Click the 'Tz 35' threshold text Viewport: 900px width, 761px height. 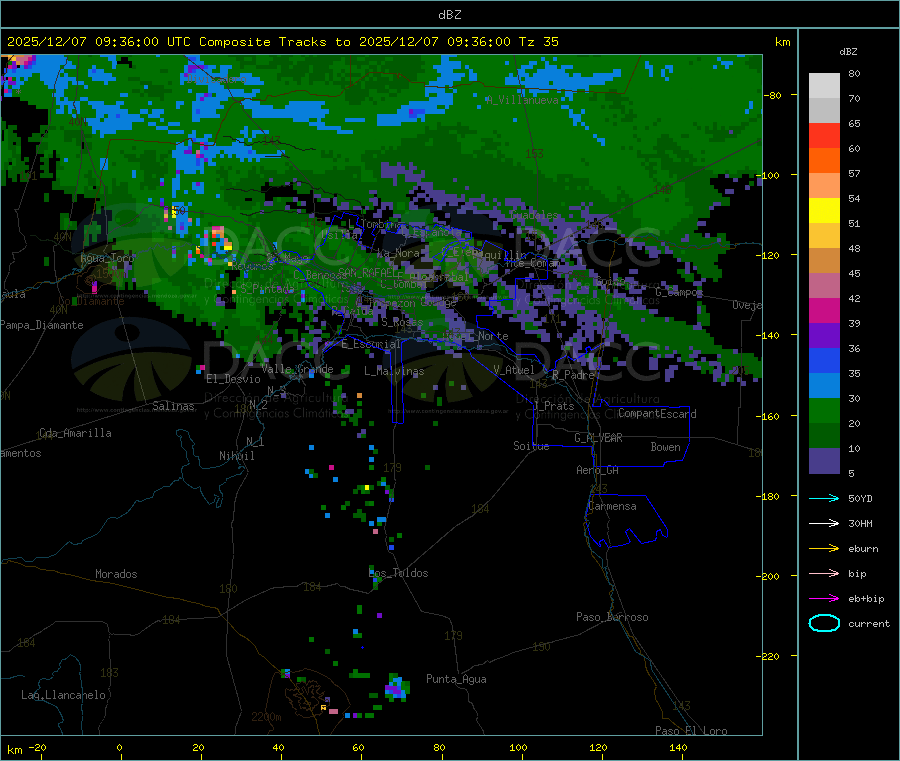[538, 42]
